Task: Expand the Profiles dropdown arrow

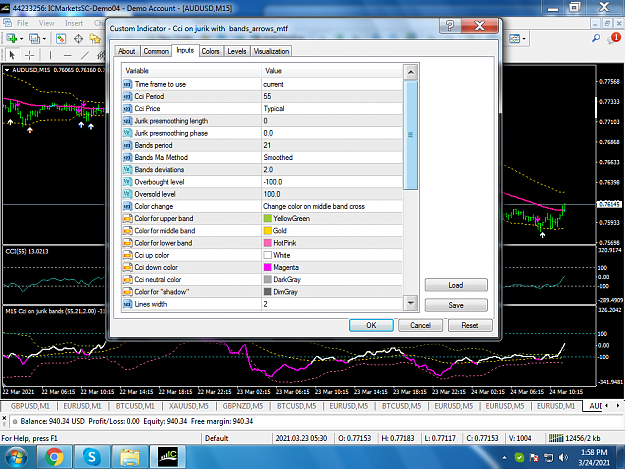Action: pyautogui.click(x=44, y=39)
